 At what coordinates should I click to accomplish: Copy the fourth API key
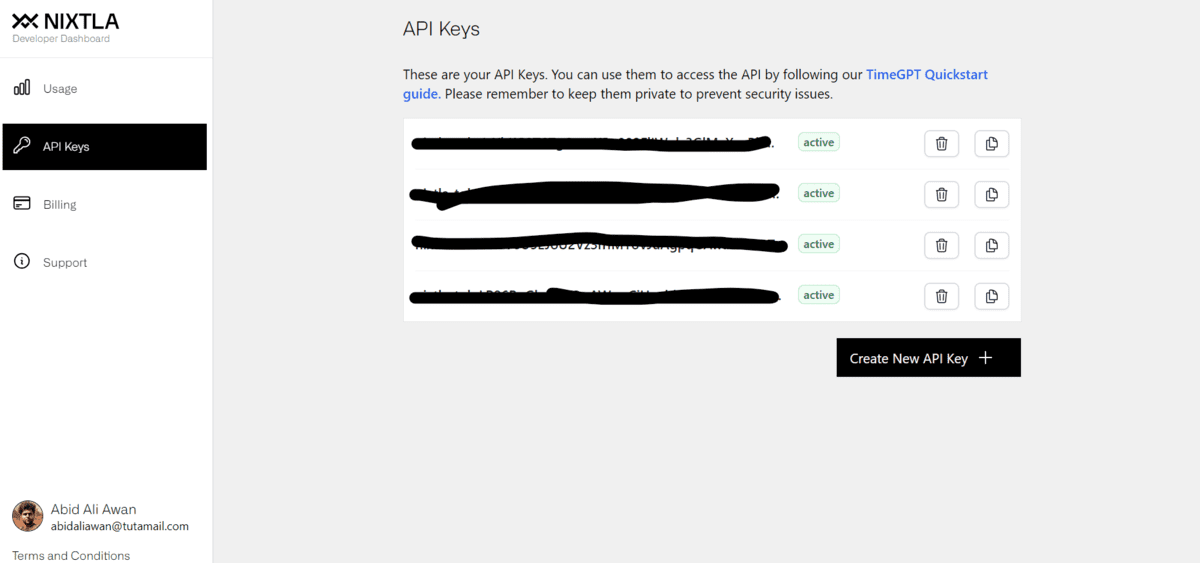991,296
